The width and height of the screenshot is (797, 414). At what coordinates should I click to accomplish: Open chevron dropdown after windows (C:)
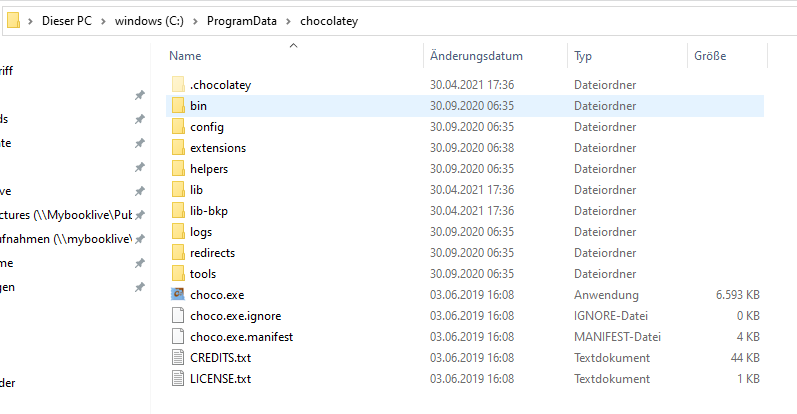tap(195, 21)
